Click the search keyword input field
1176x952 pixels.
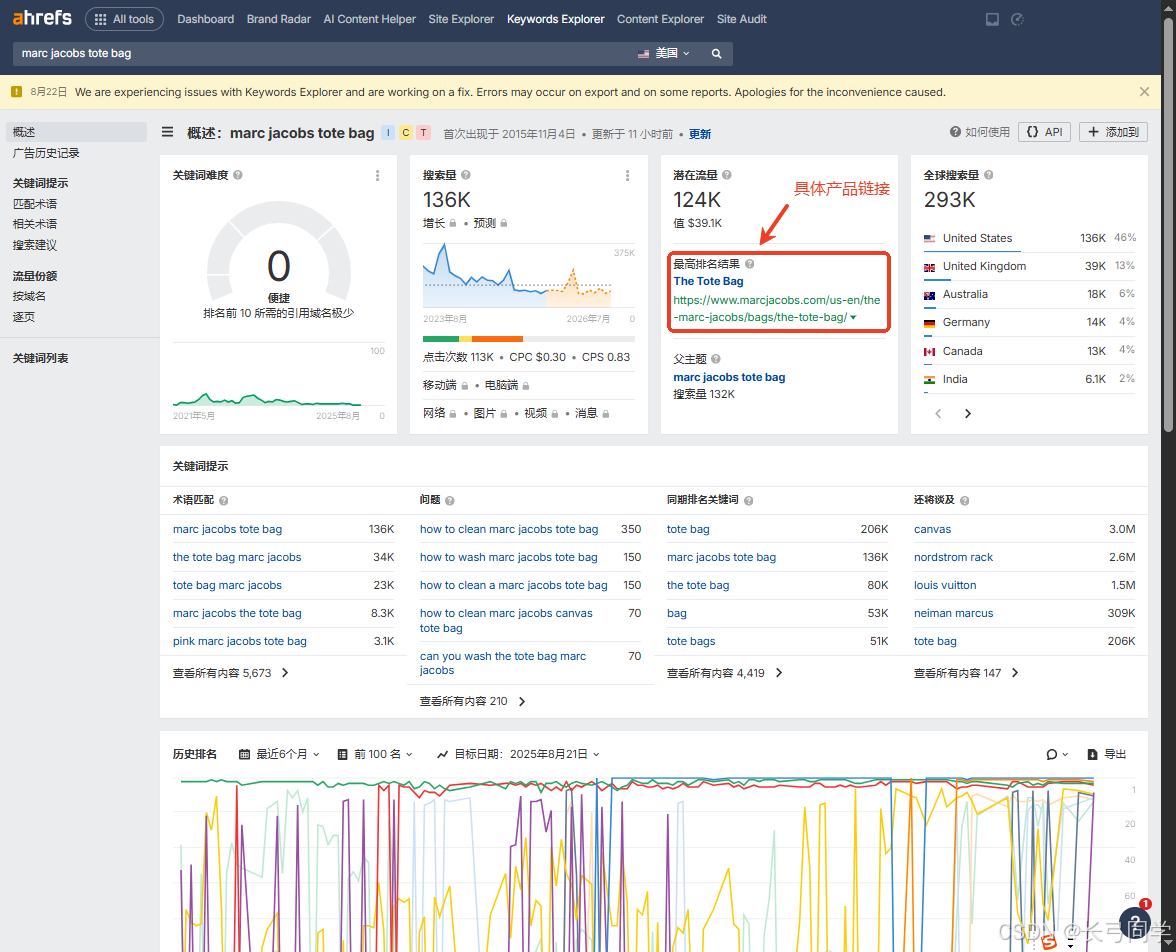(322, 53)
